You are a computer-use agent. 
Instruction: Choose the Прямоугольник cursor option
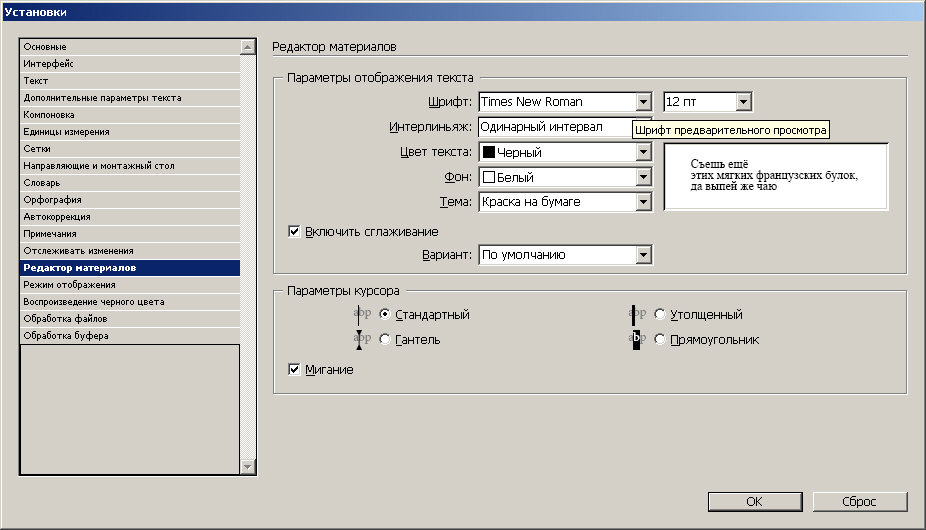[x=660, y=340]
